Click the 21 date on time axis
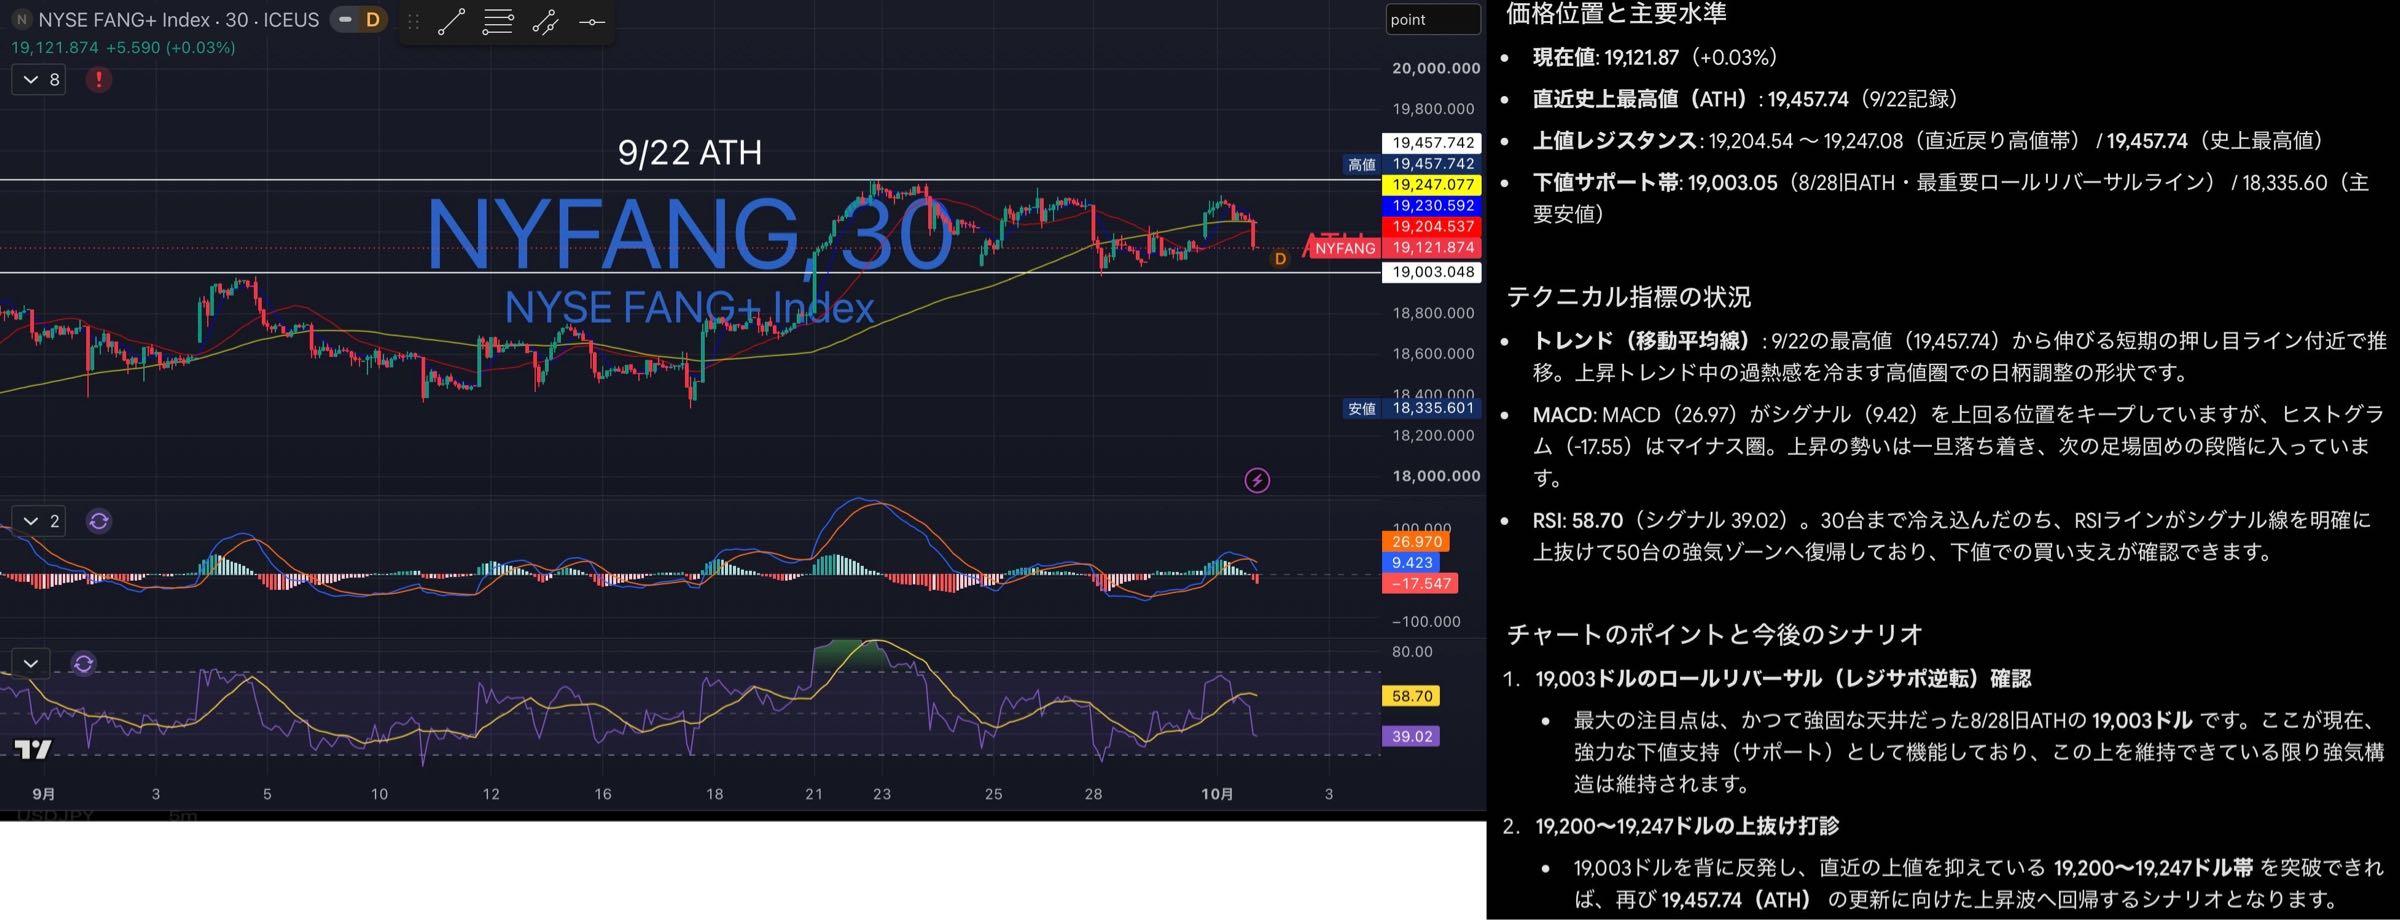The height and width of the screenshot is (920, 2400). pos(814,794)
